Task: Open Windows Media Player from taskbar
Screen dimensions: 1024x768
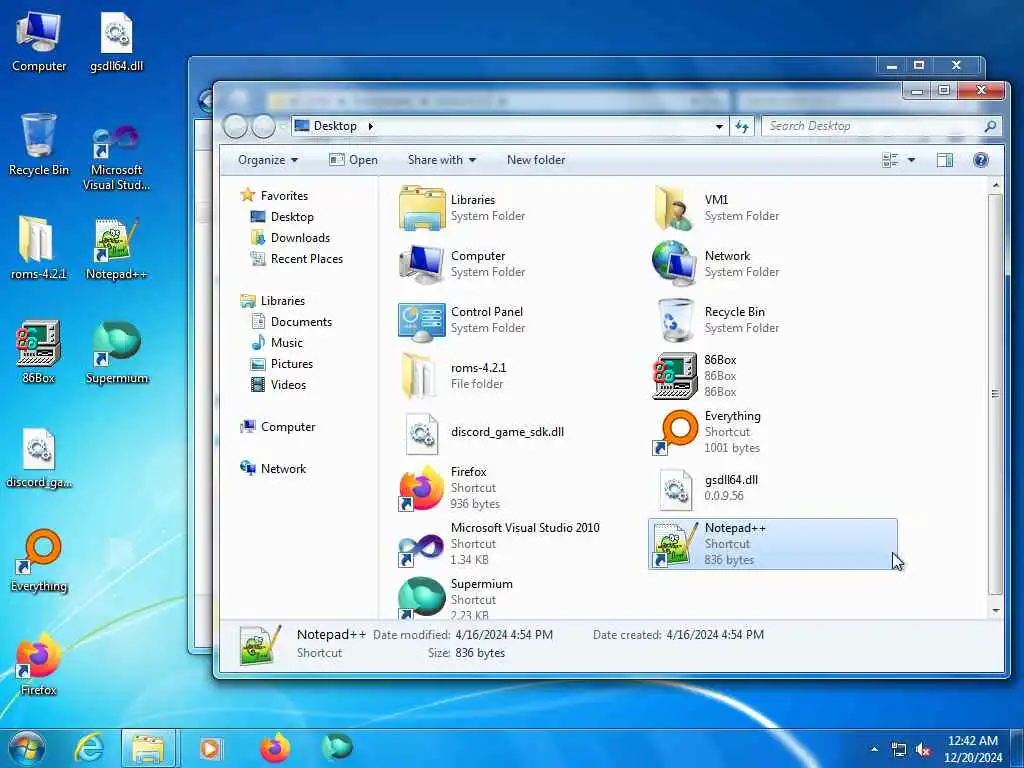Action: pyautogui.click(x=210, y=748)
